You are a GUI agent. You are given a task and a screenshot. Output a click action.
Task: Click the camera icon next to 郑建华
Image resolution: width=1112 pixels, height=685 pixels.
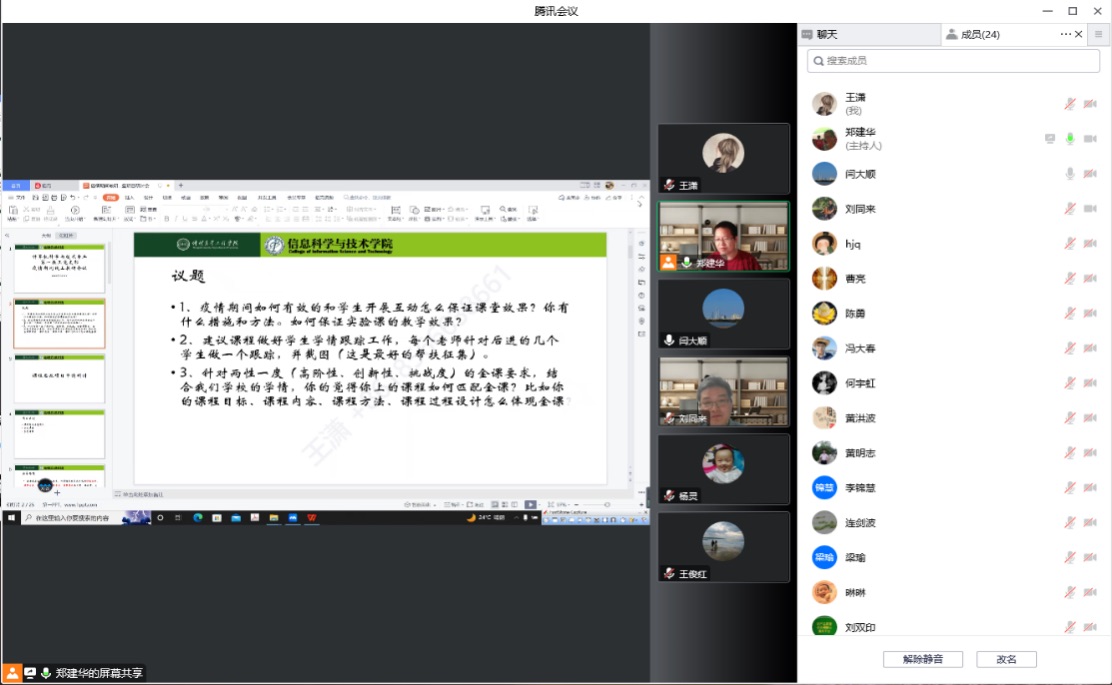click(1090, 139)
